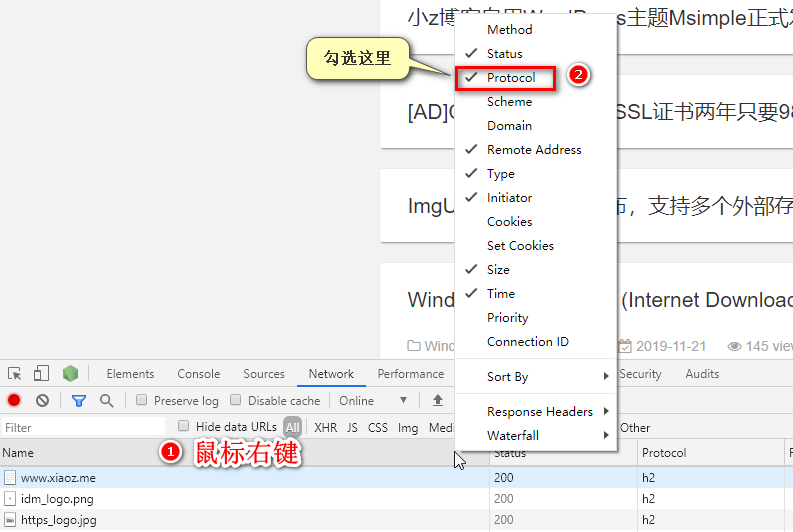Filter requests by XHR type
This screenshot has width=793, height=532.
[x=325, y=428]
